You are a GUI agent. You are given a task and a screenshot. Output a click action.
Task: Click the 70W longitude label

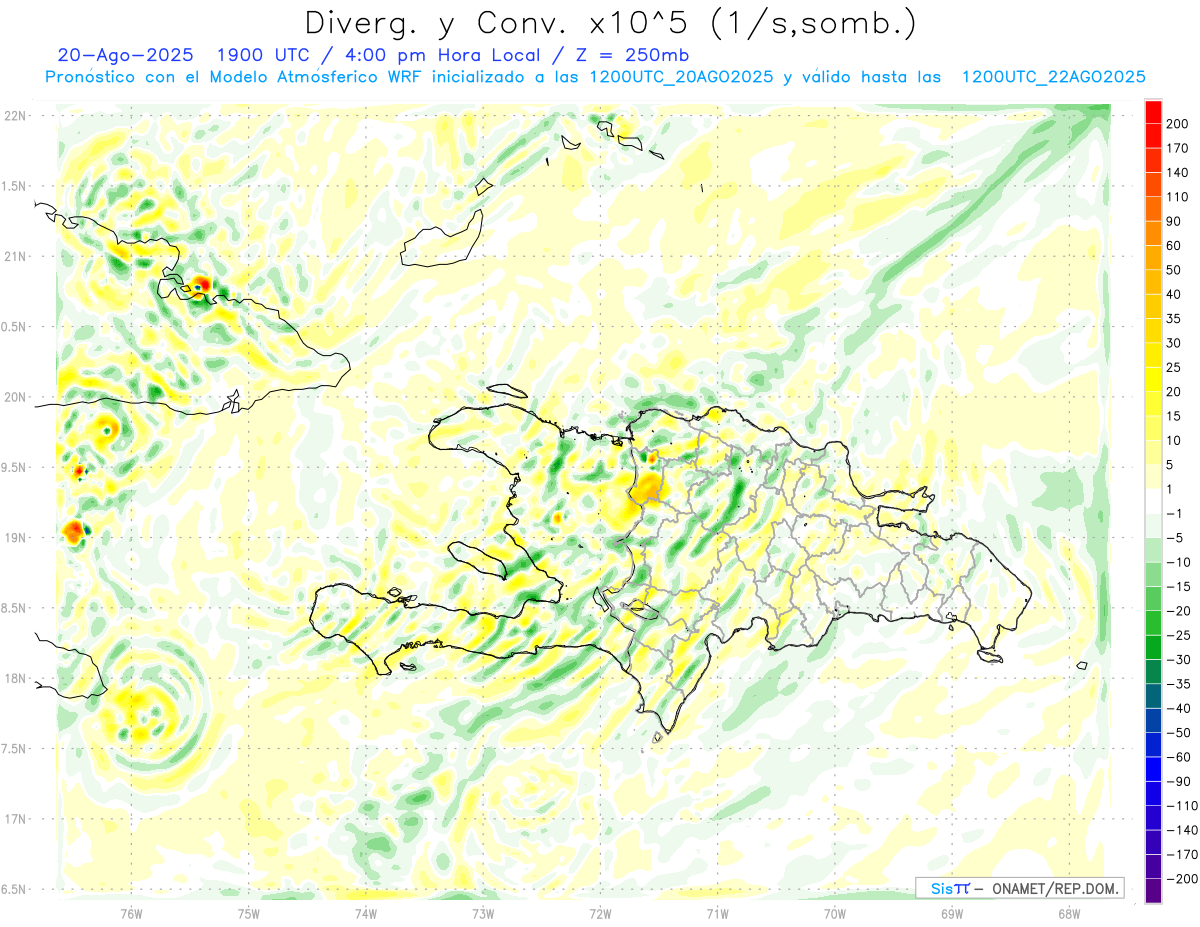pos(835,914)
